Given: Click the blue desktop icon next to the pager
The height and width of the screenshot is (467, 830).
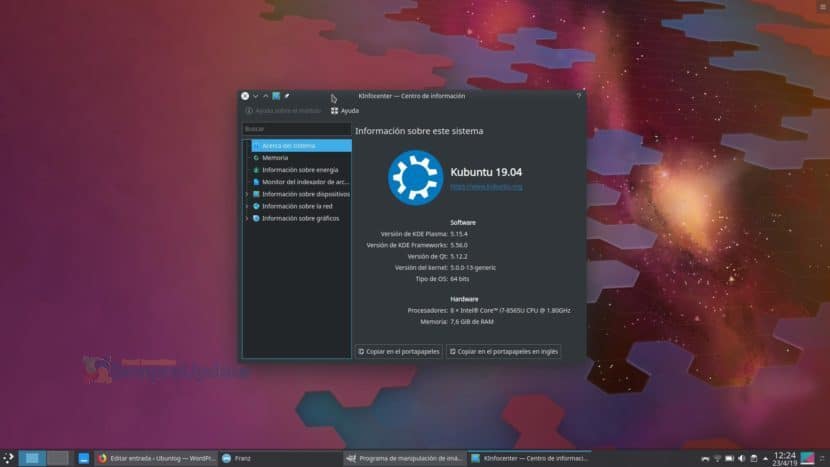Looking at the screenshot, I should (x=84, y=459).
